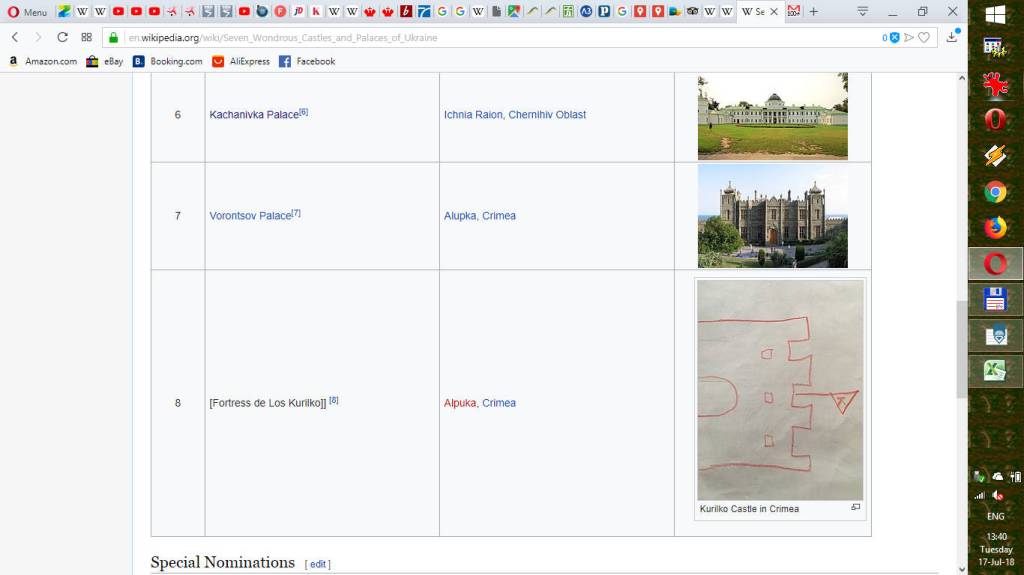This screenshot has height=575, width=1024.
Task: Launch Google Chrome from the taskbar
Action: click(x=995, y=192)
